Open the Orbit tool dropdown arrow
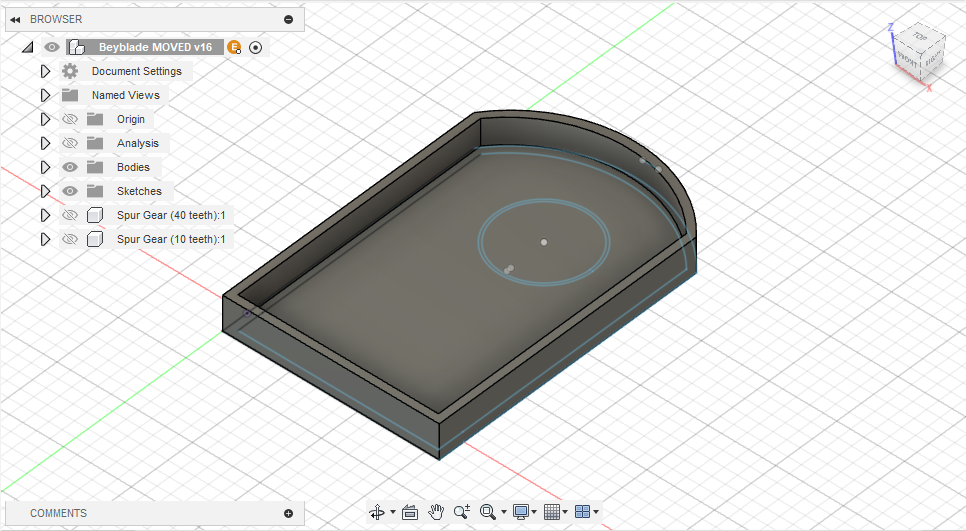This screenshot has height=531, width=966. [x=393, y=512]
